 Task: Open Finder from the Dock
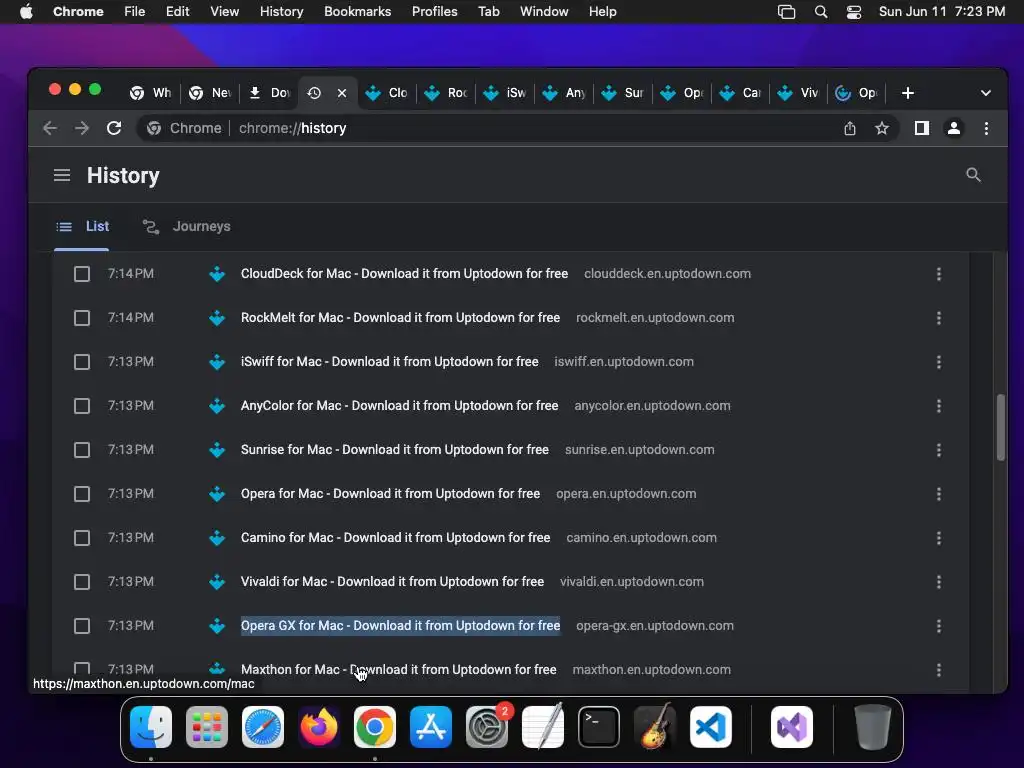[151, 727]
